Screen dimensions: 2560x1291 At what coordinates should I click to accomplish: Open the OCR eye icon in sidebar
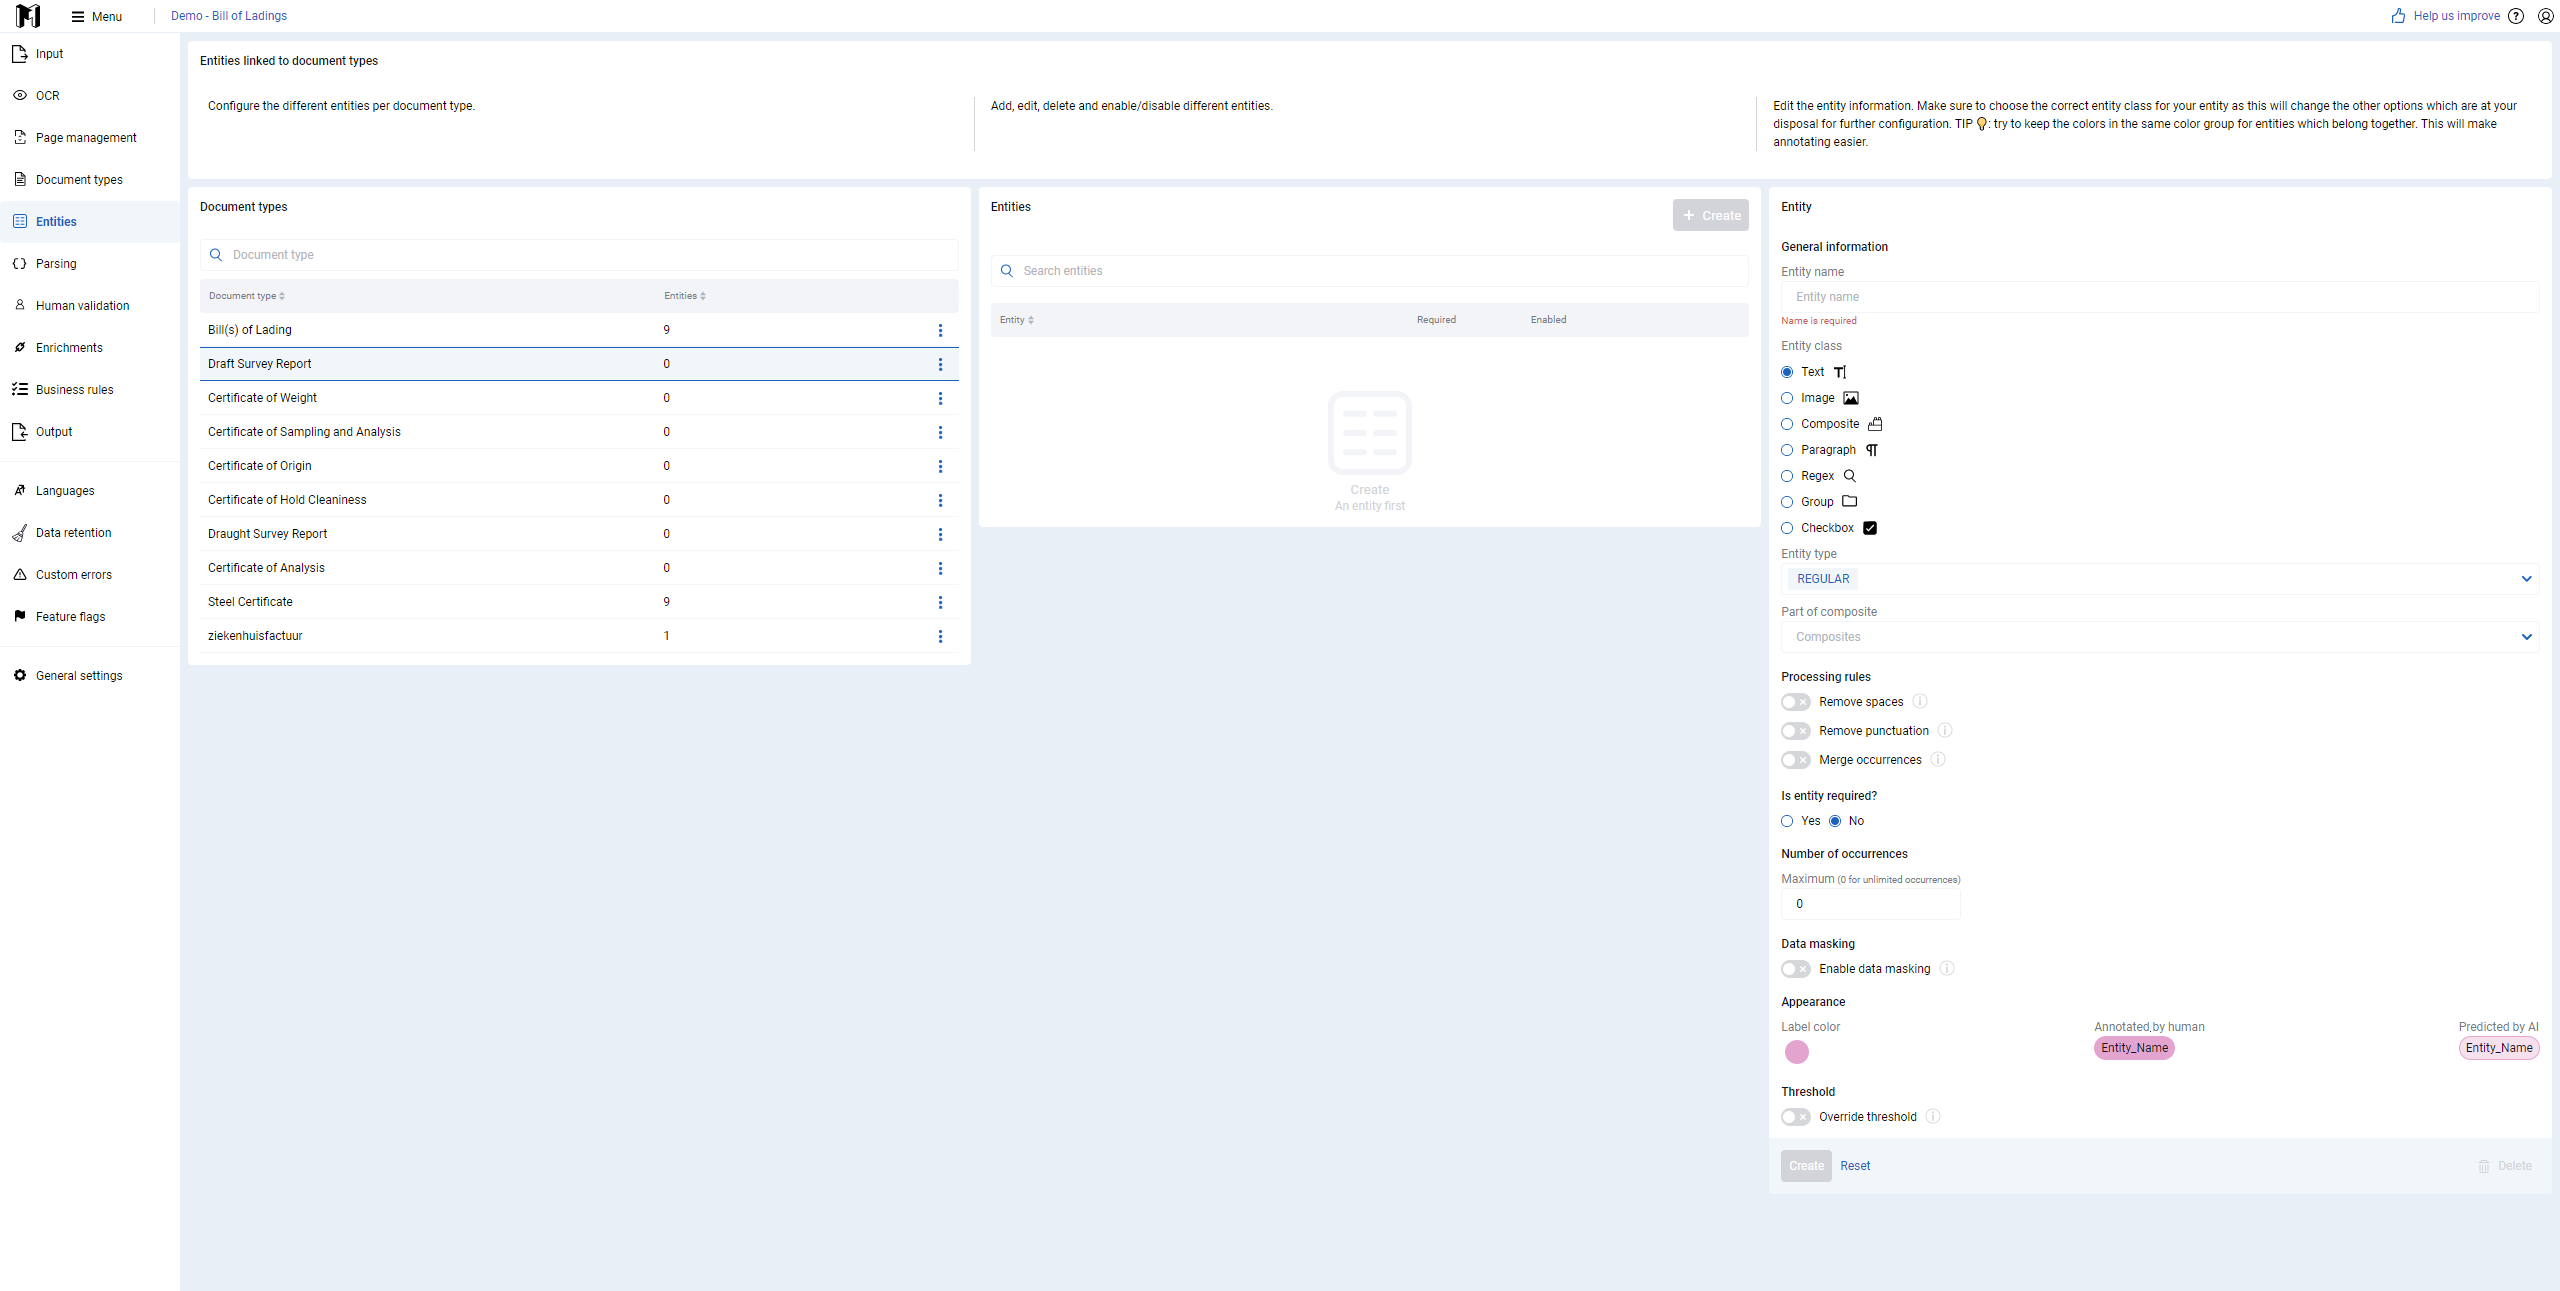(20, 96)
